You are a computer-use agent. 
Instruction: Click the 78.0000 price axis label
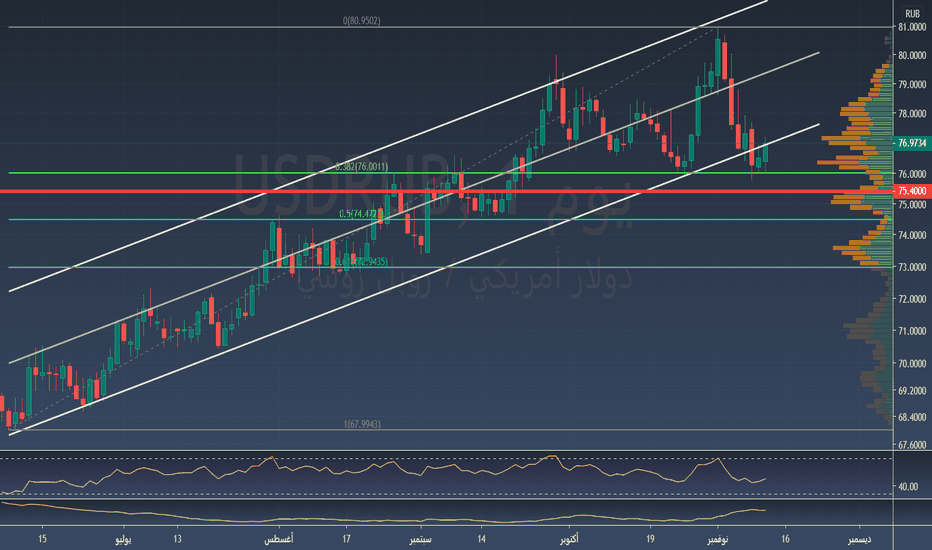tap(912, 114)
